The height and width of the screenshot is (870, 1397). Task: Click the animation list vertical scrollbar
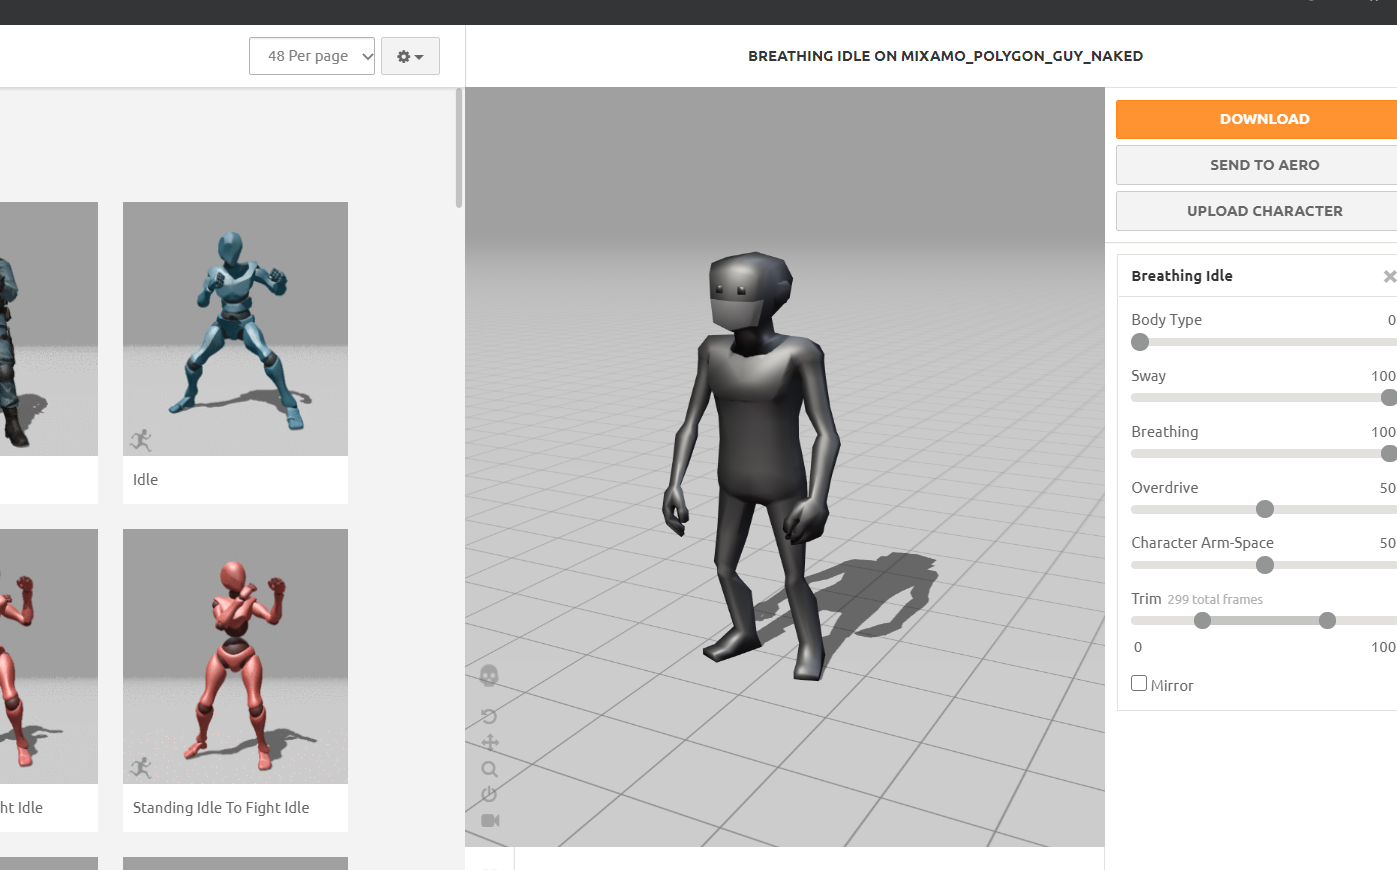click(x=459, y=148)
